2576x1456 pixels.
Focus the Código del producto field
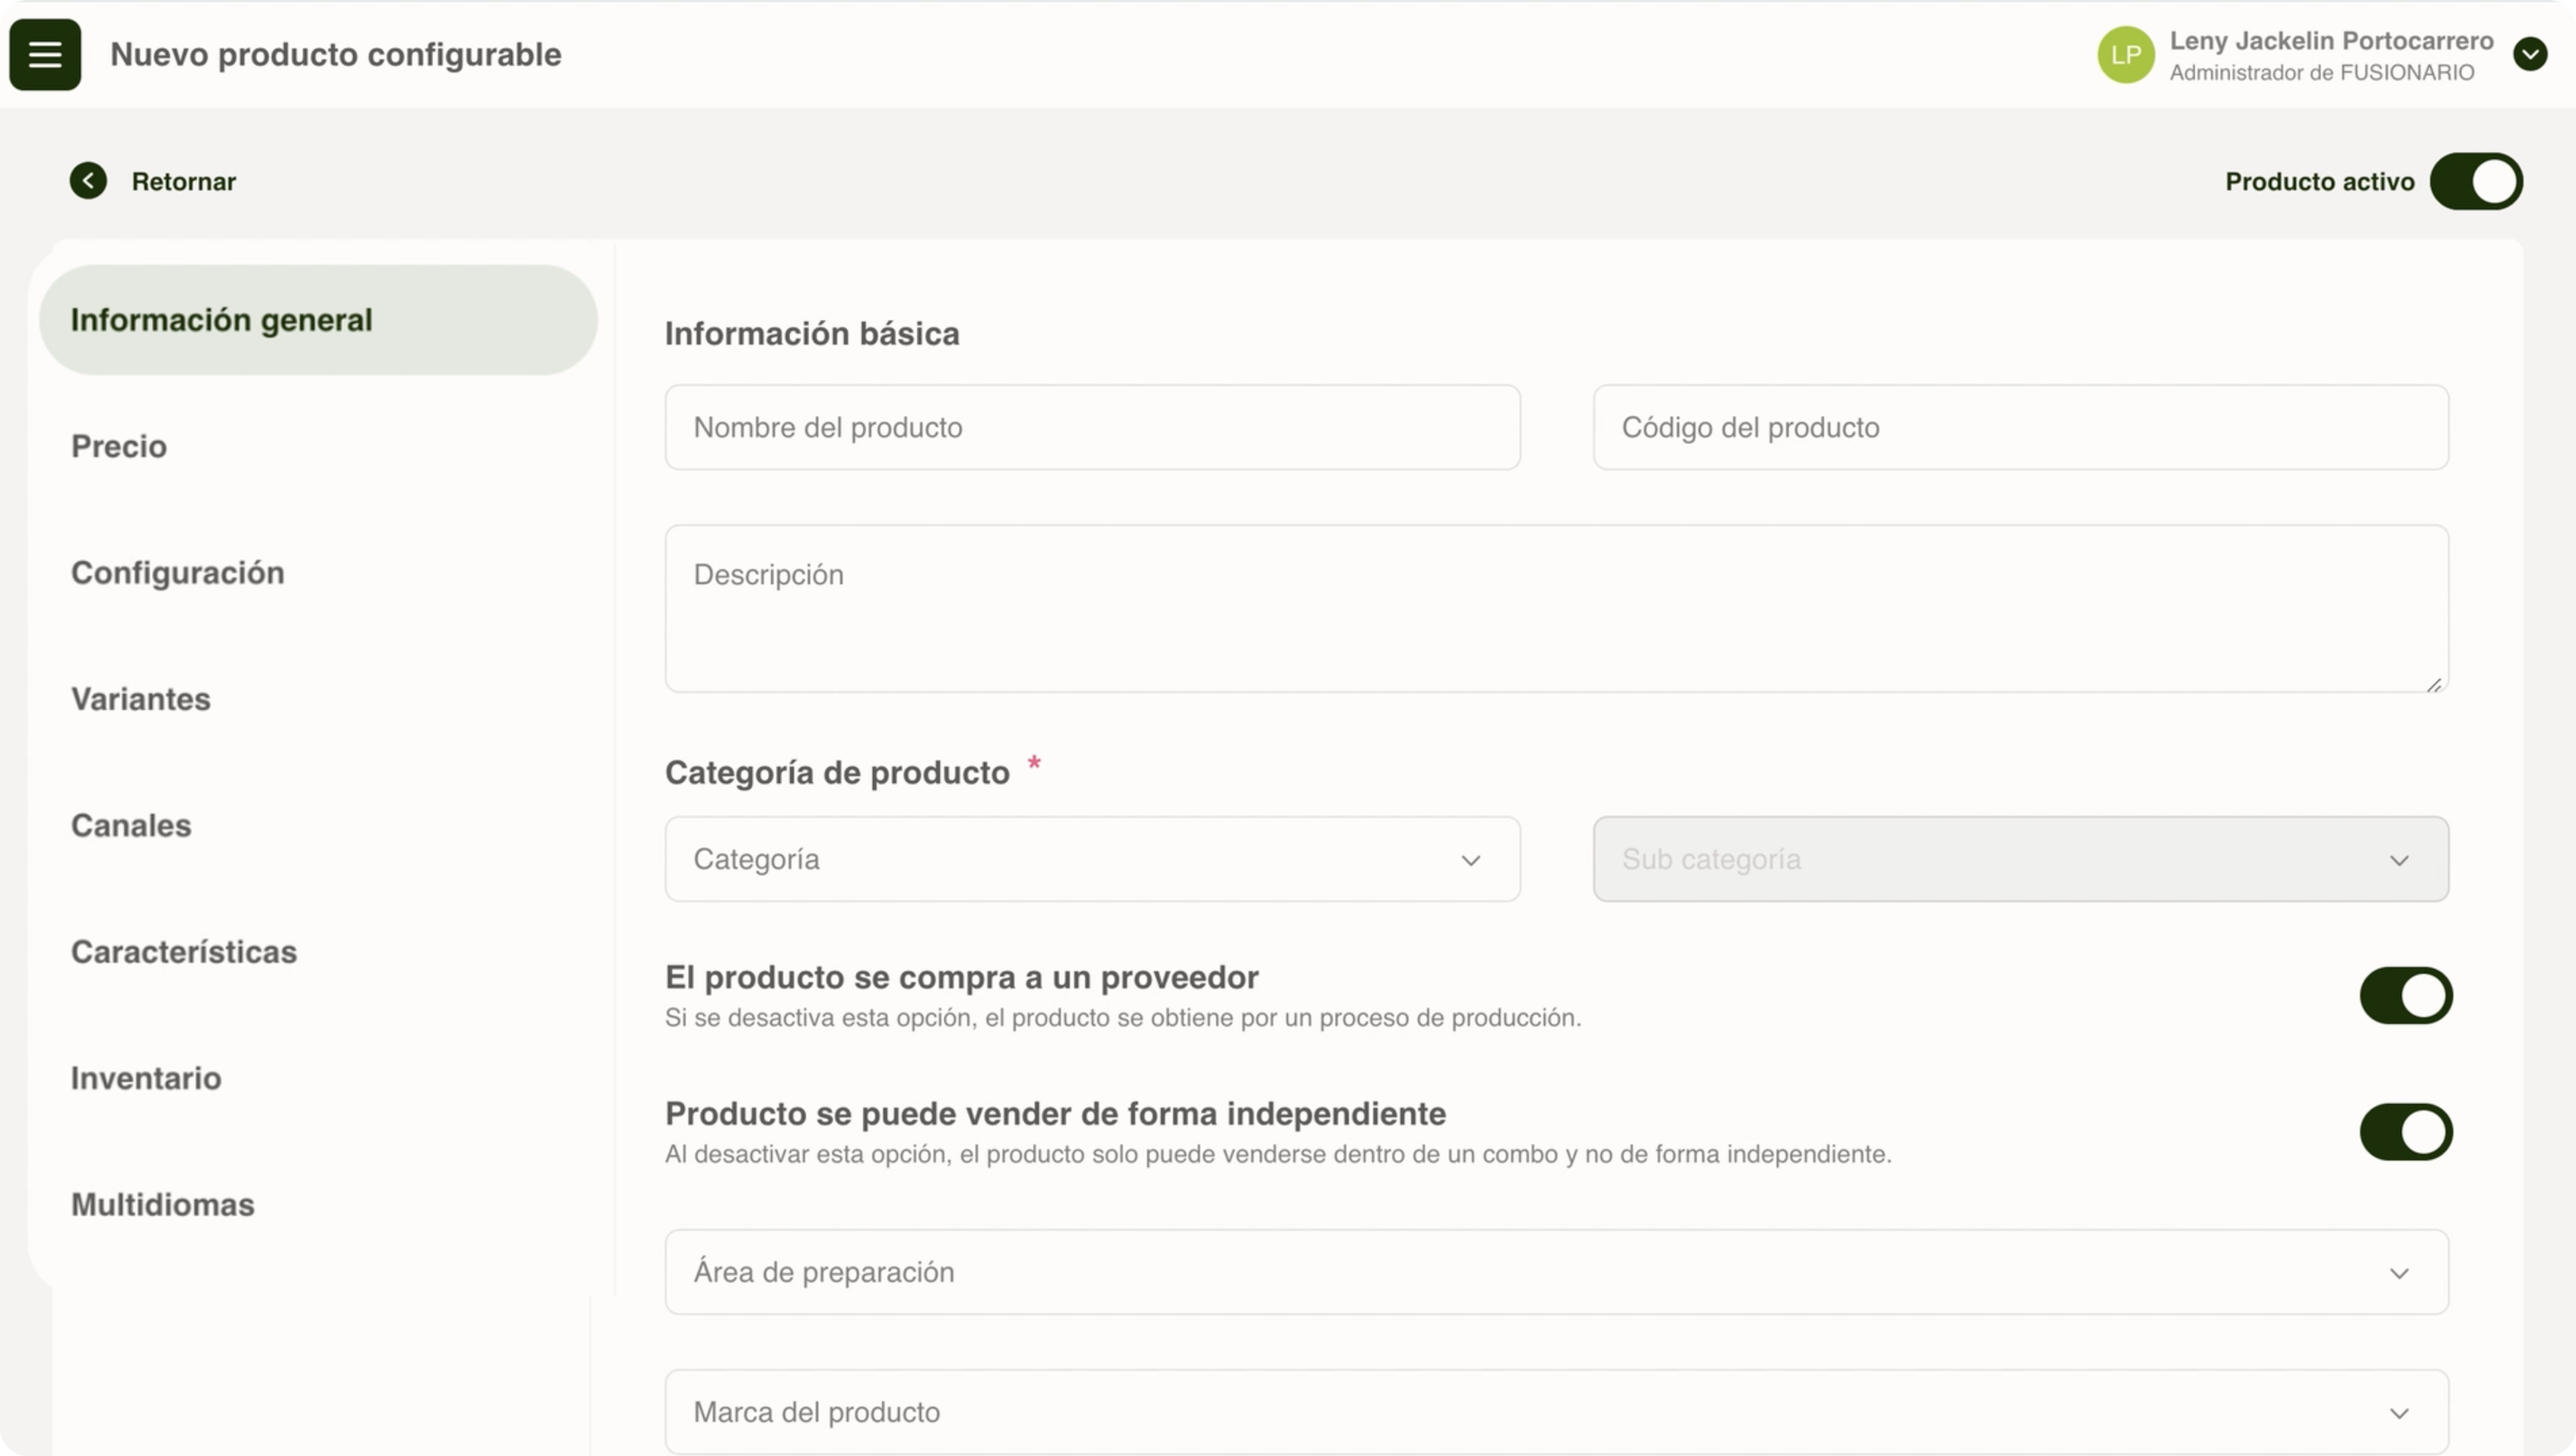[2020, 427]
